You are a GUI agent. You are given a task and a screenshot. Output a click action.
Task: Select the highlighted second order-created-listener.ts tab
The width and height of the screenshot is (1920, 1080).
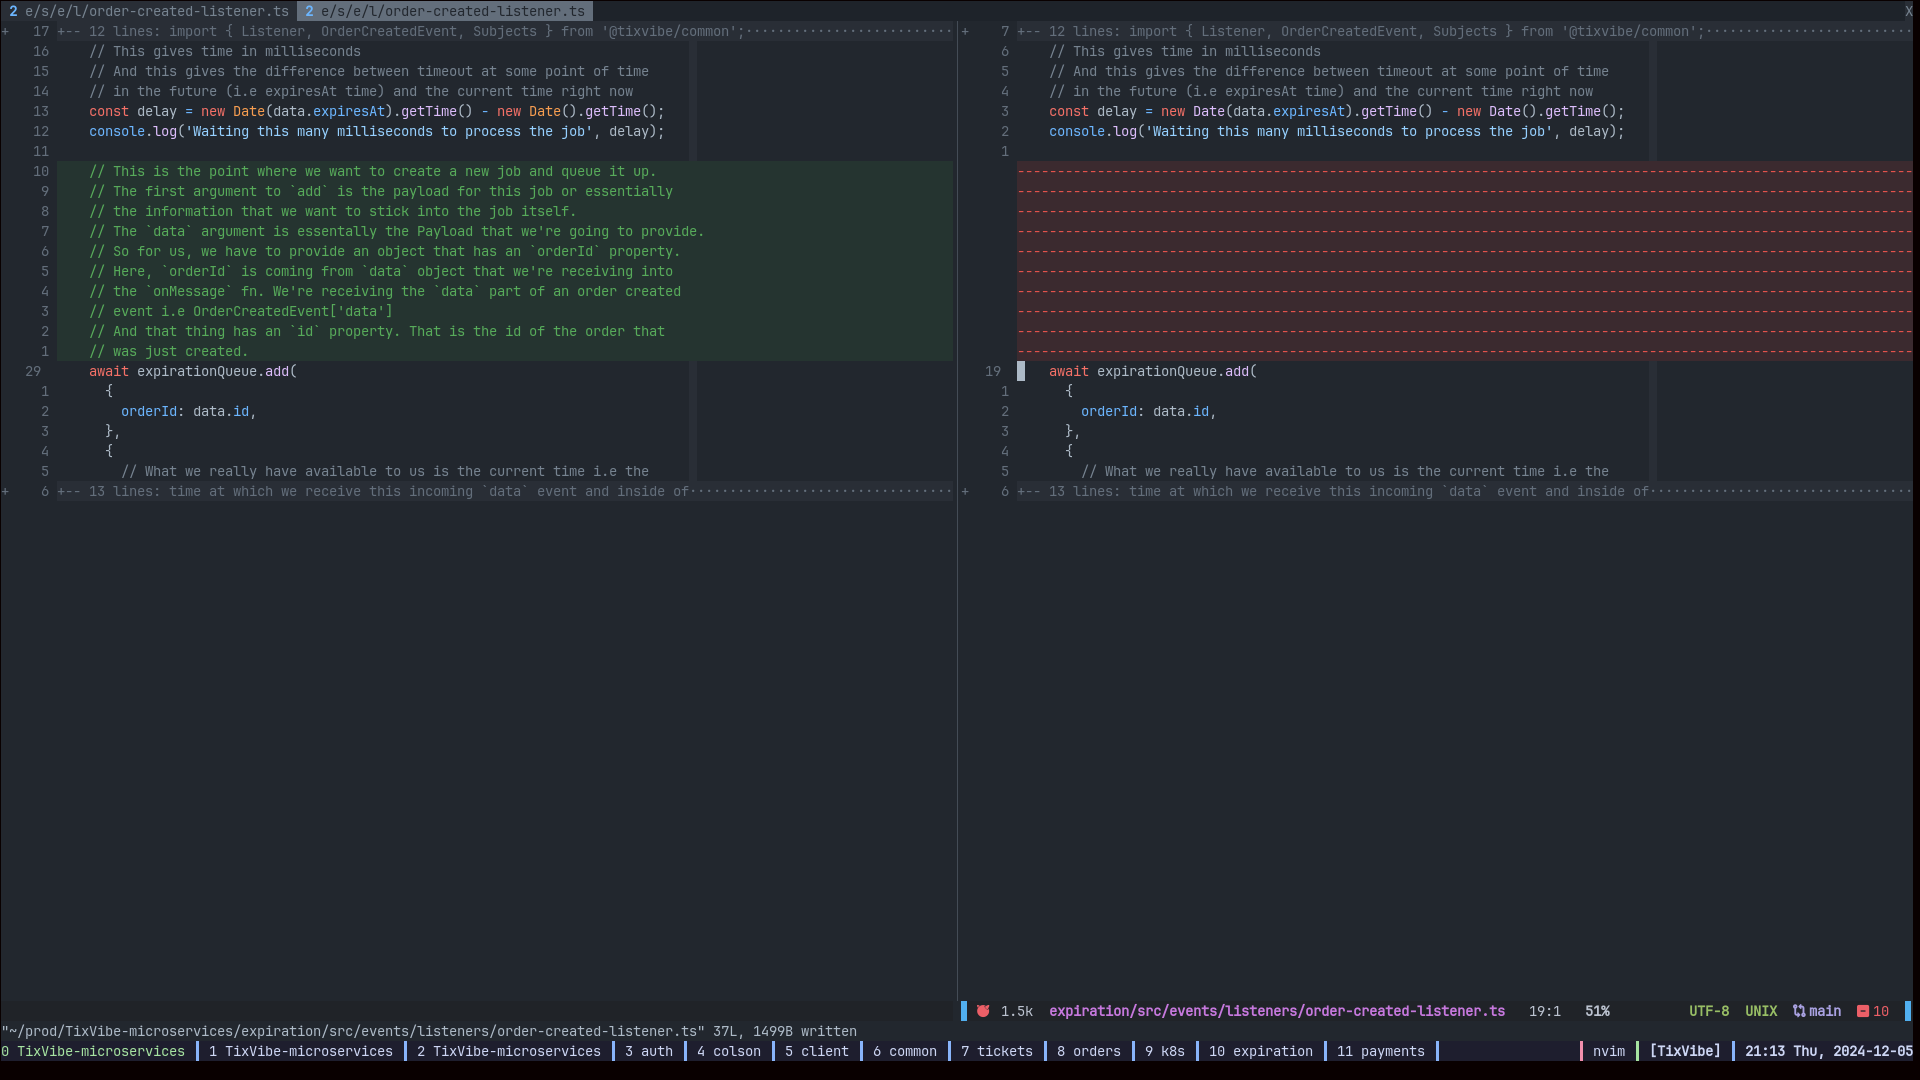[445, 11]
